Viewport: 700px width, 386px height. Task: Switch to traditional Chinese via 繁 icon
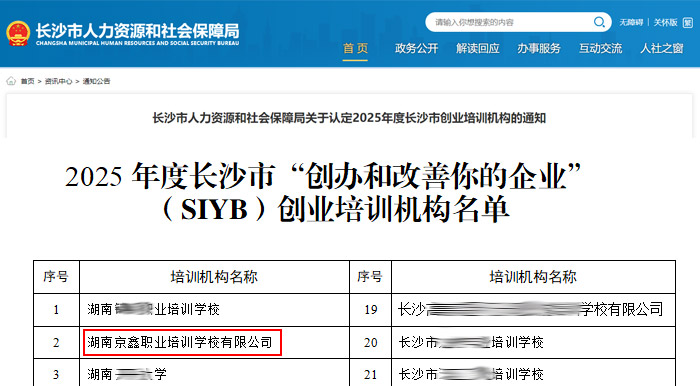click(688, 22)
